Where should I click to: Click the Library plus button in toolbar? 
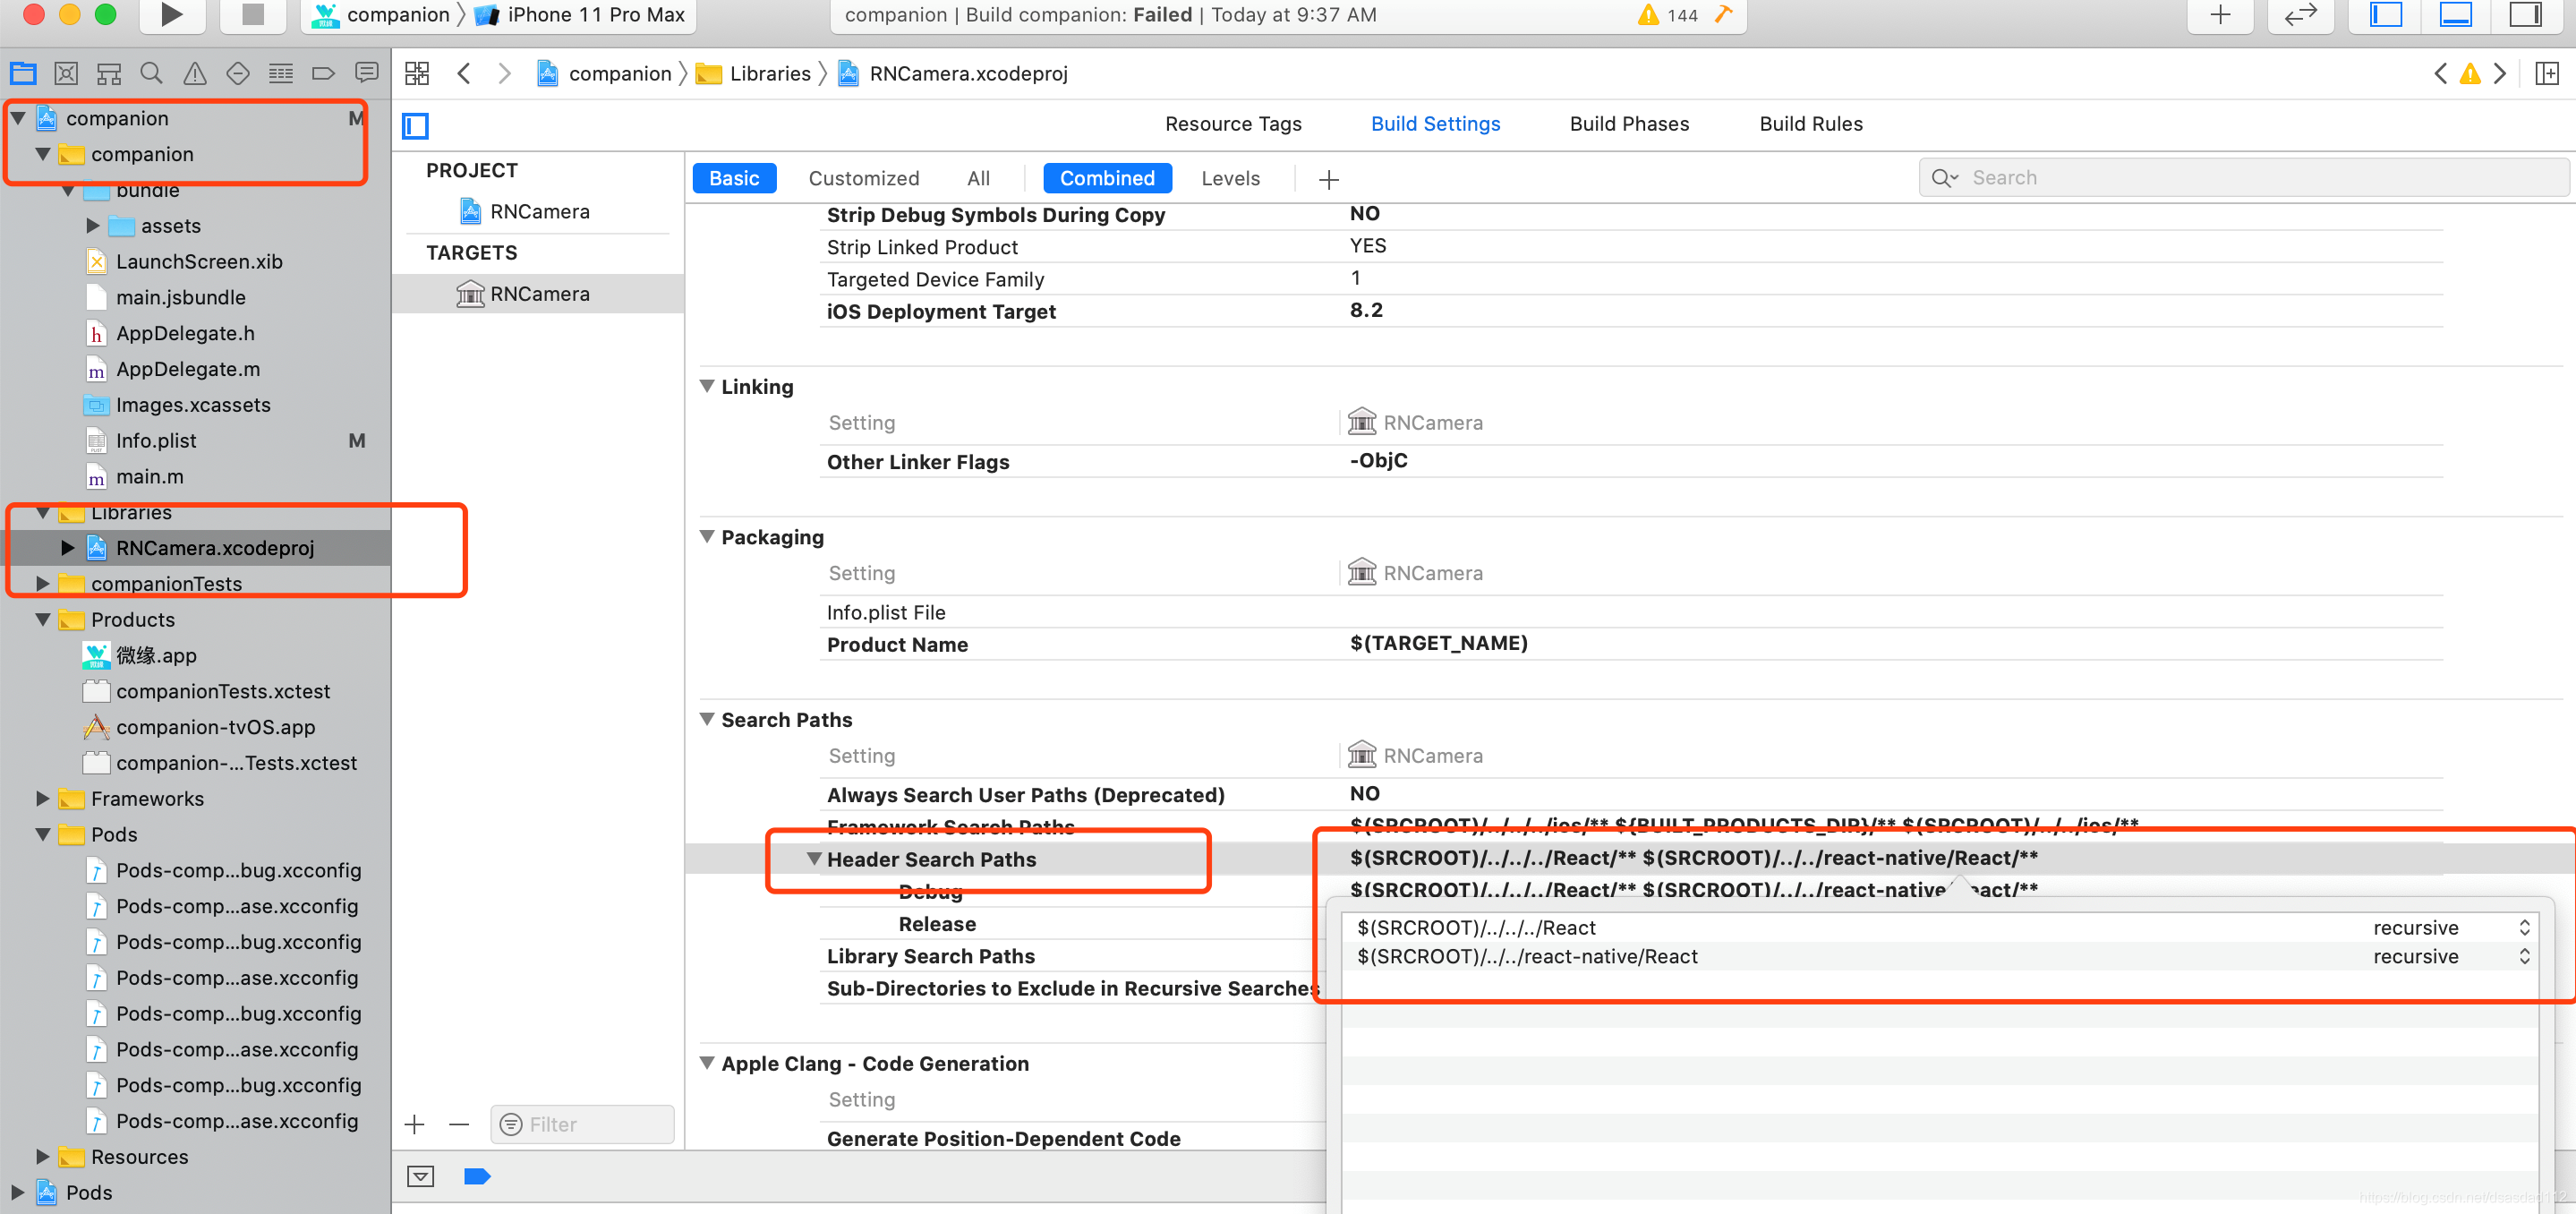2220,14
